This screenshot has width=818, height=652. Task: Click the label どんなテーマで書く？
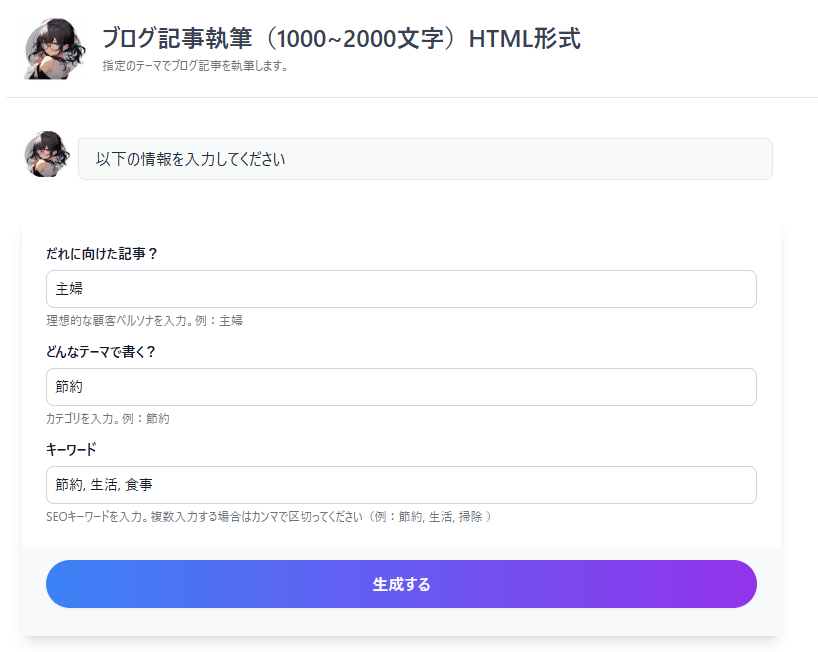(101, 352)
